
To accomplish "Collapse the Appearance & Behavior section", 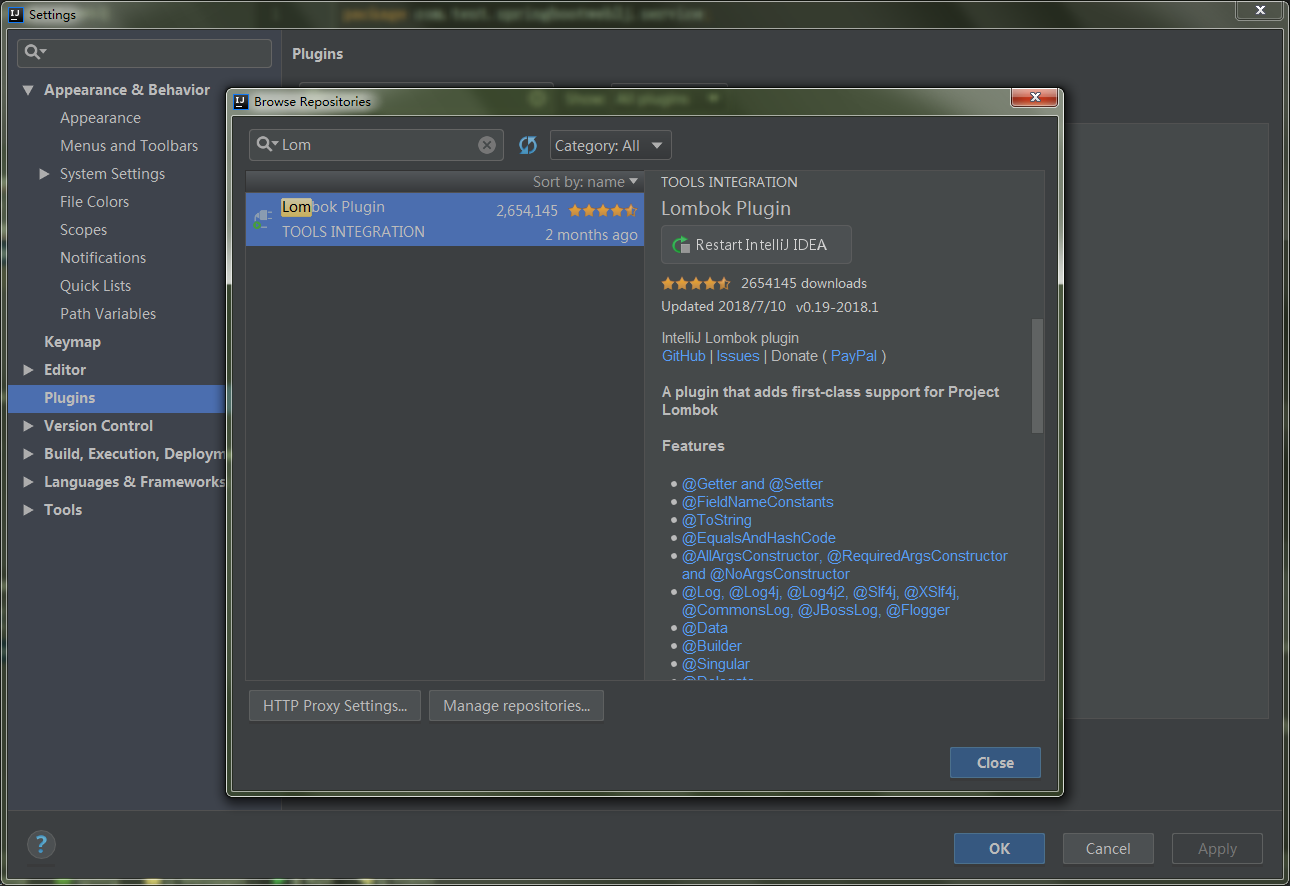I will tap(28, 90).
